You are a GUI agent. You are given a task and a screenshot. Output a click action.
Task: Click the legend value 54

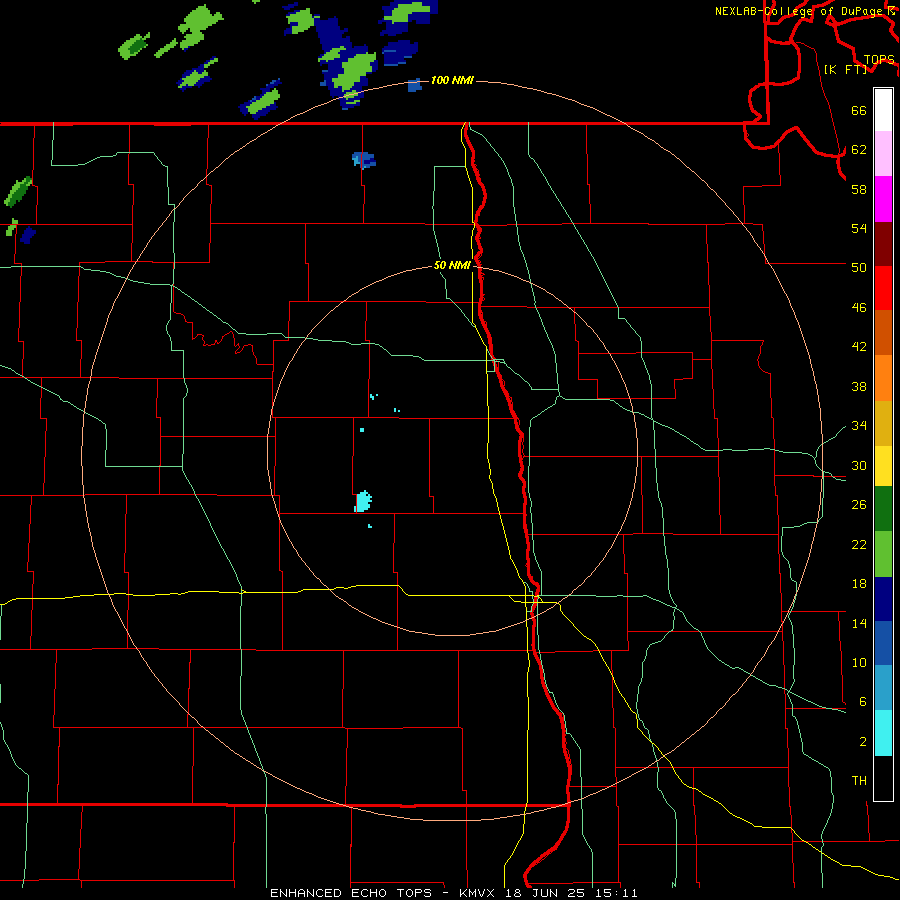(x=859, y=228)
